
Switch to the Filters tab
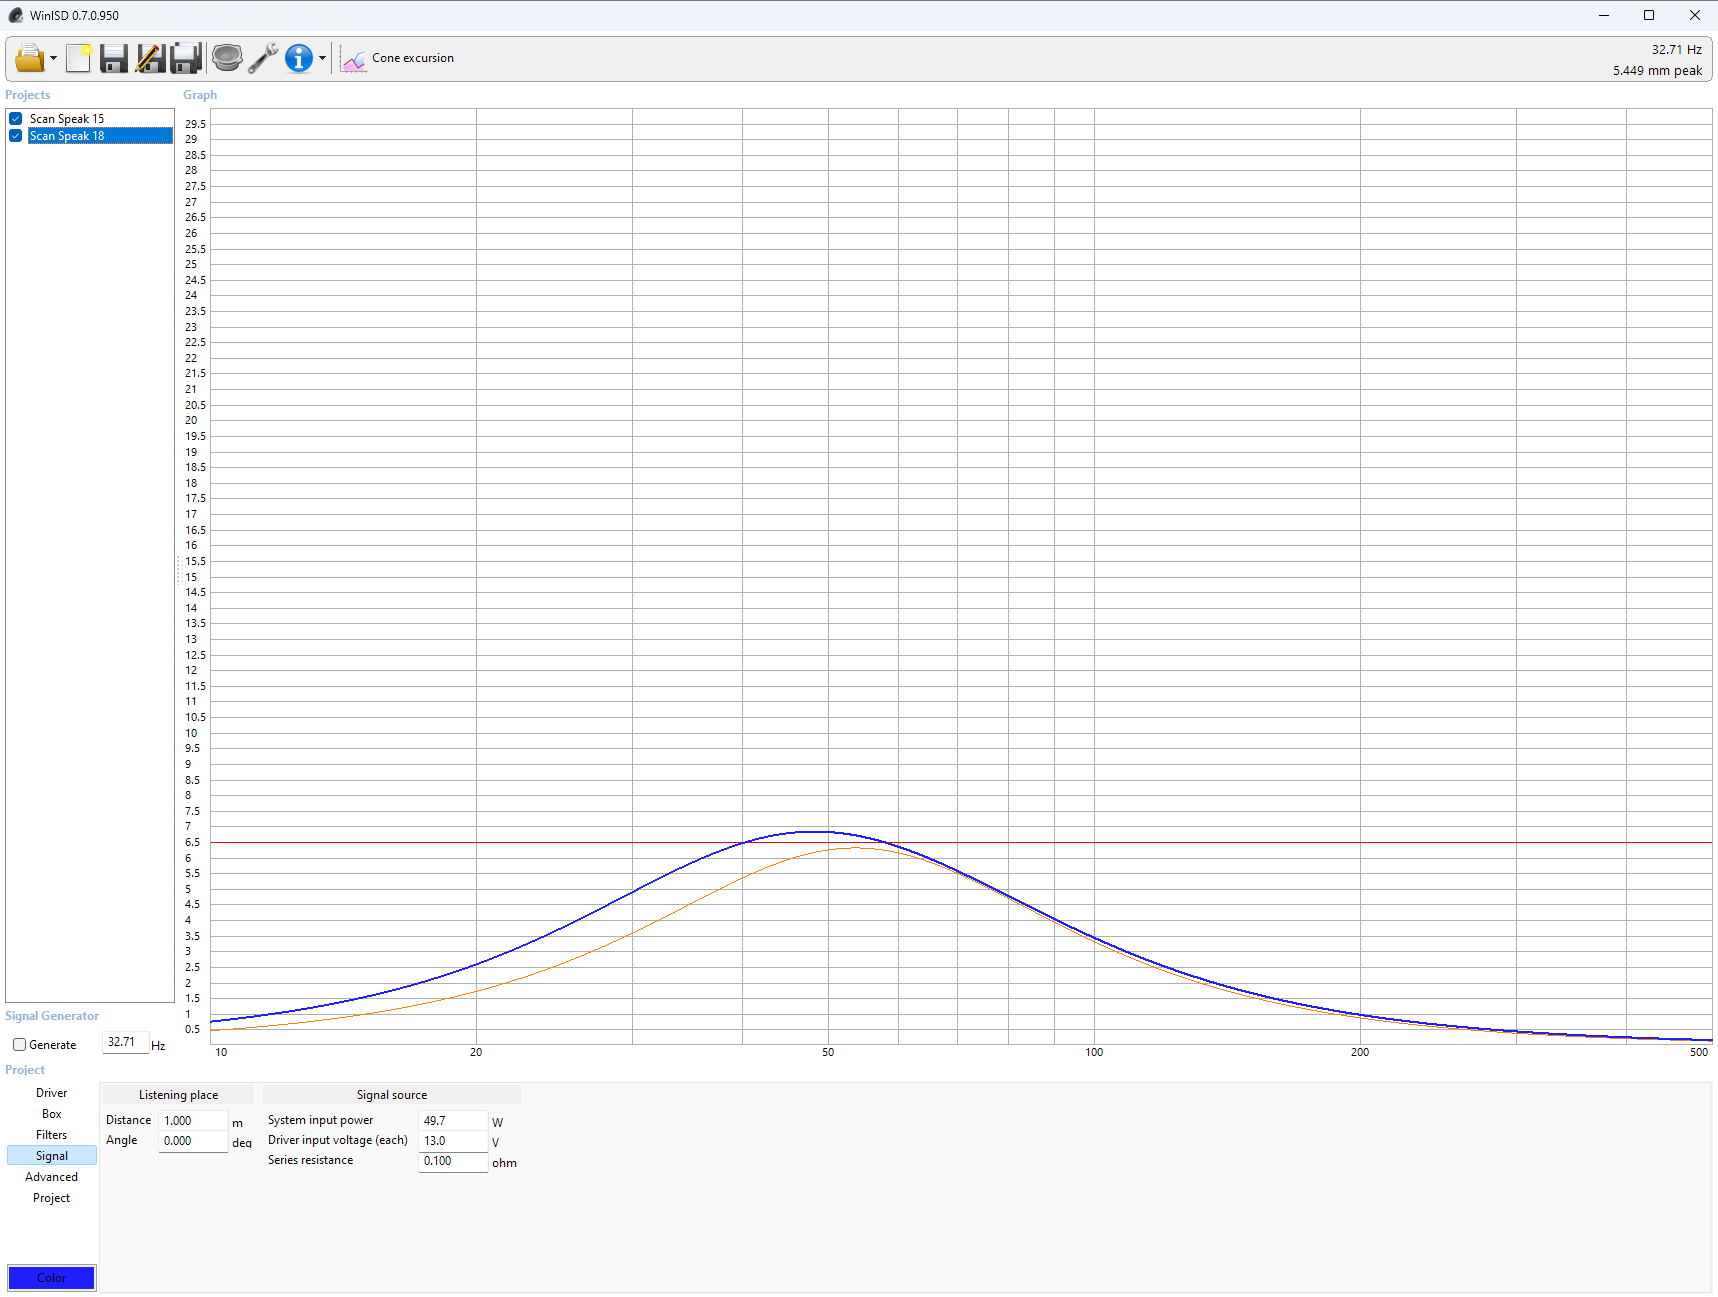pos(52,1135)
